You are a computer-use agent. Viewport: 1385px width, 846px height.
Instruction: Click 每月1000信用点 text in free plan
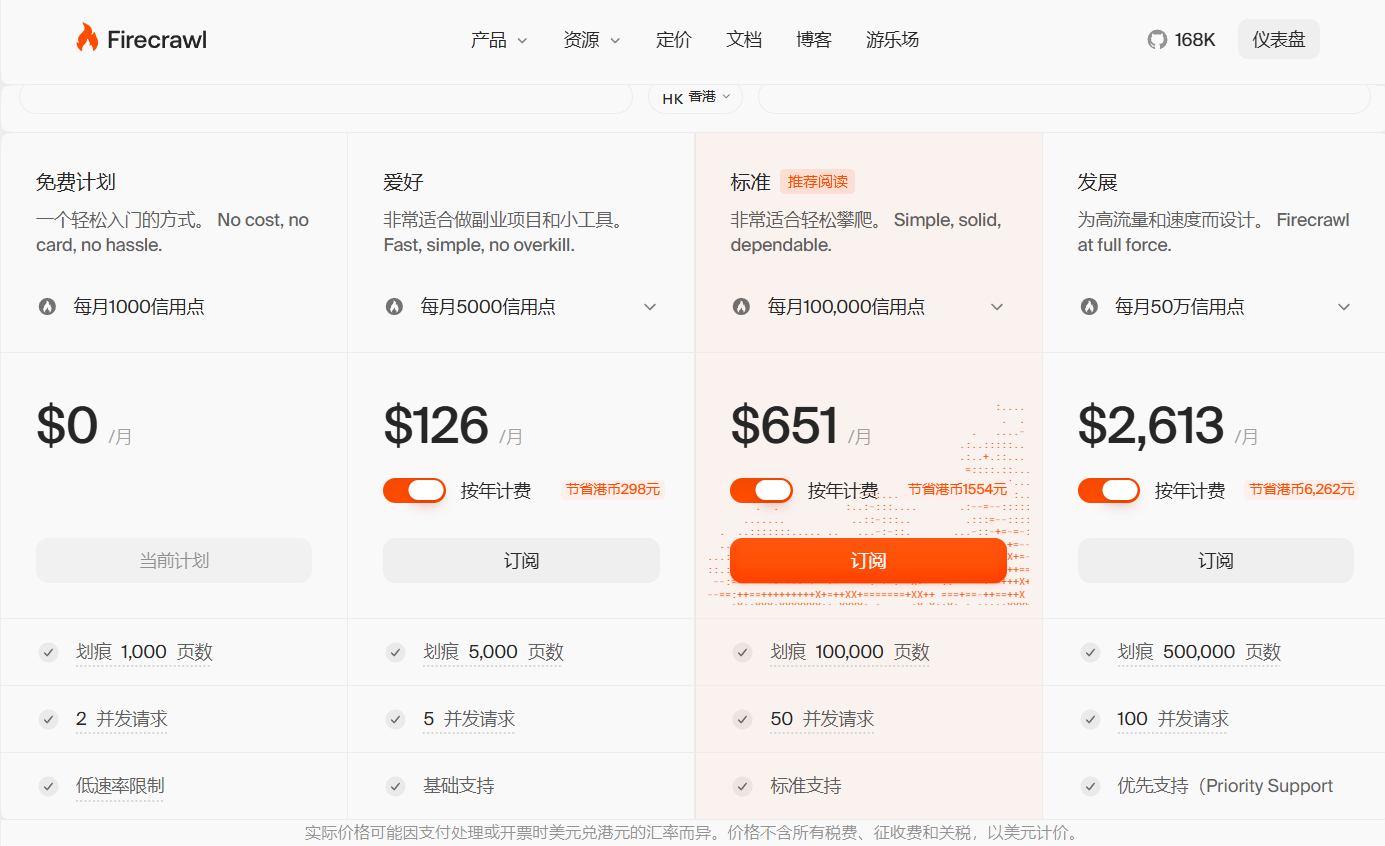pos(139,307)
